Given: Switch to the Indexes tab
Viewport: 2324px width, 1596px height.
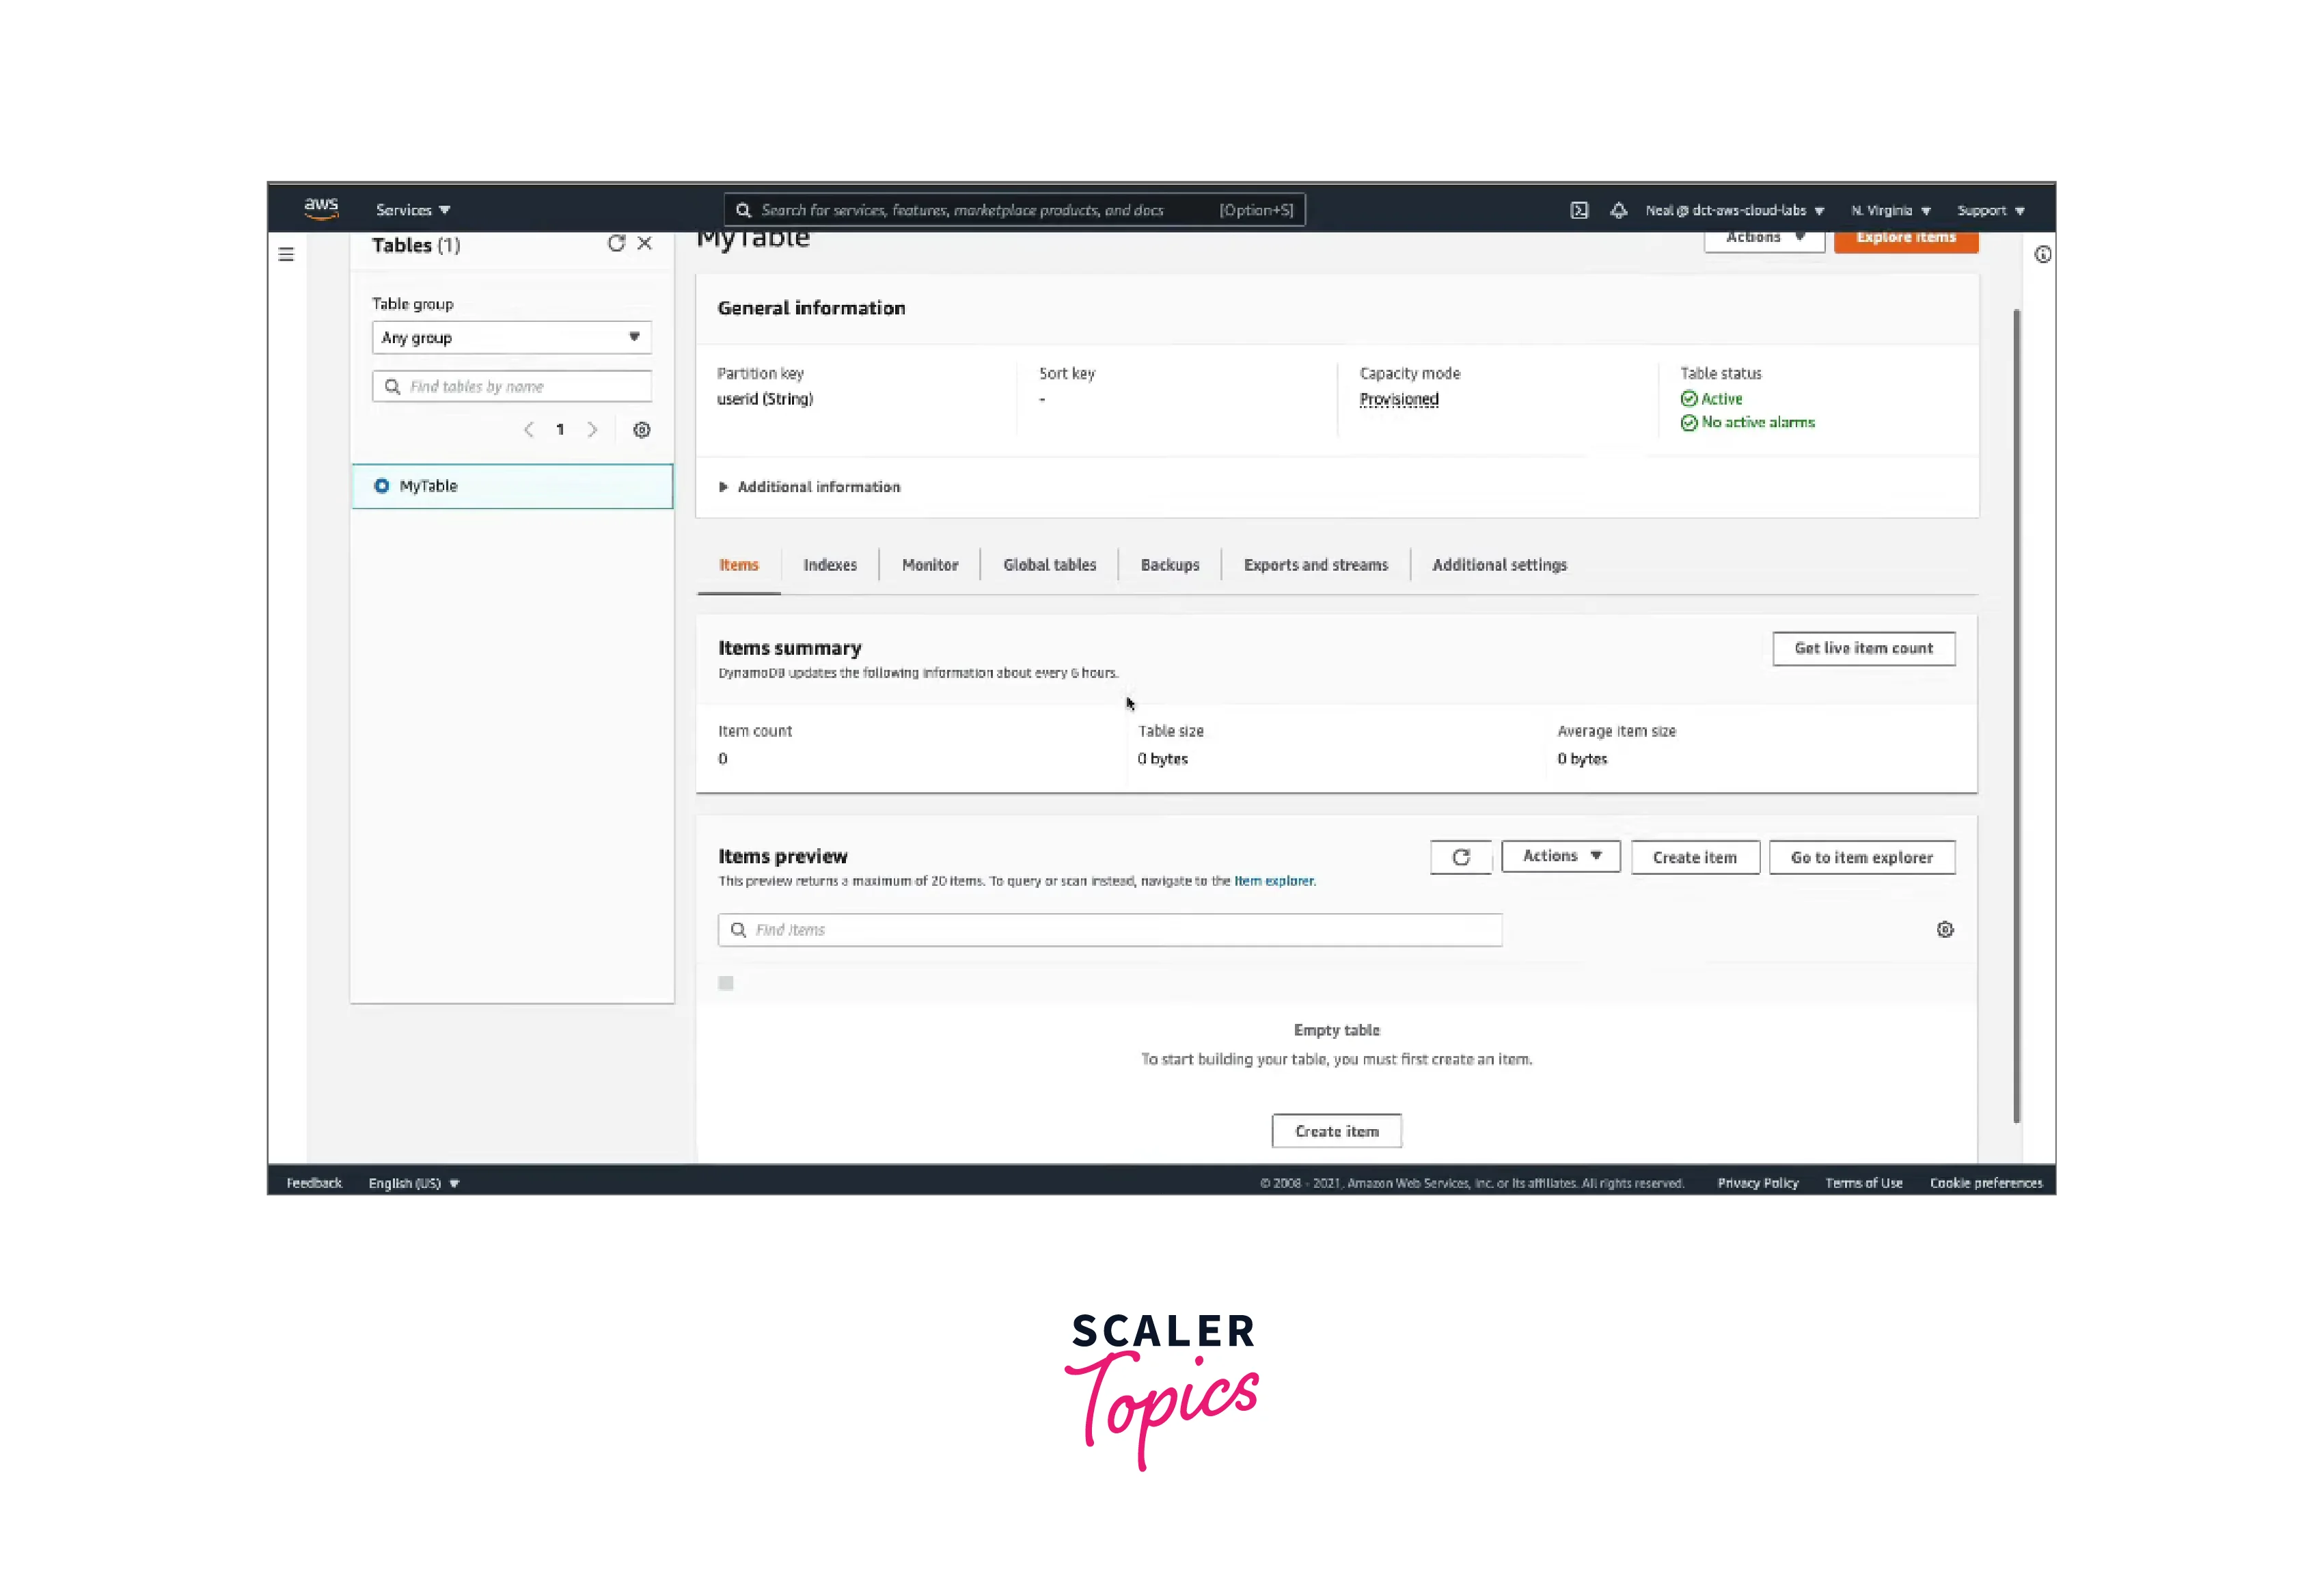Looking at the screenshot, I should 829,565.
